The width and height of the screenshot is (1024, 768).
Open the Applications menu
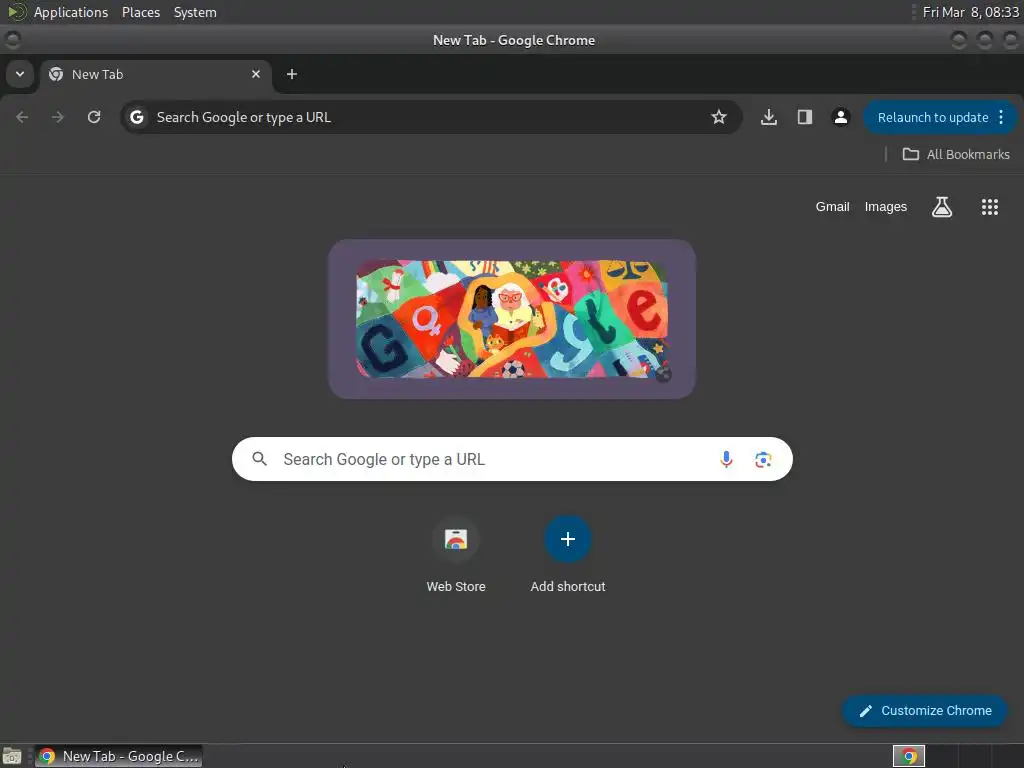tap(71, 12)
